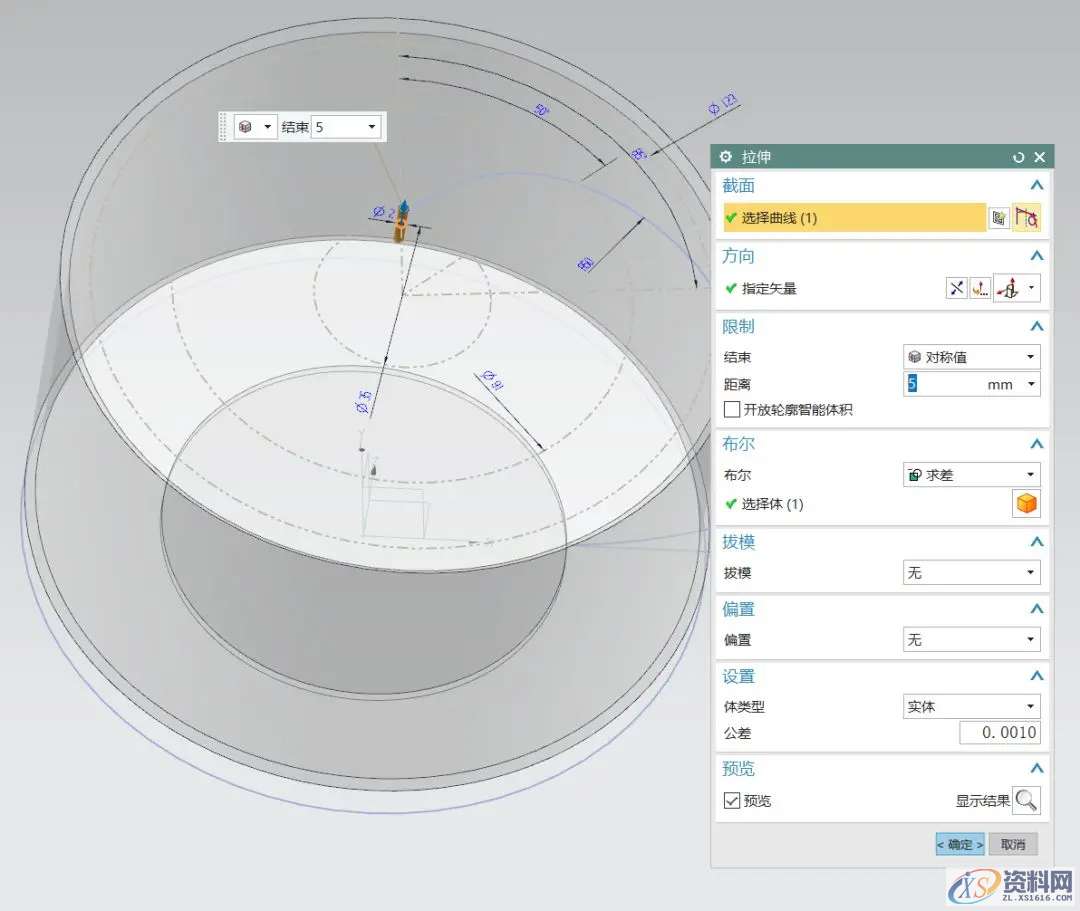Viewport: 1080px width, 911px height.
Task: Collapse the 拔模 section
Action: [x=1037, y=542]
